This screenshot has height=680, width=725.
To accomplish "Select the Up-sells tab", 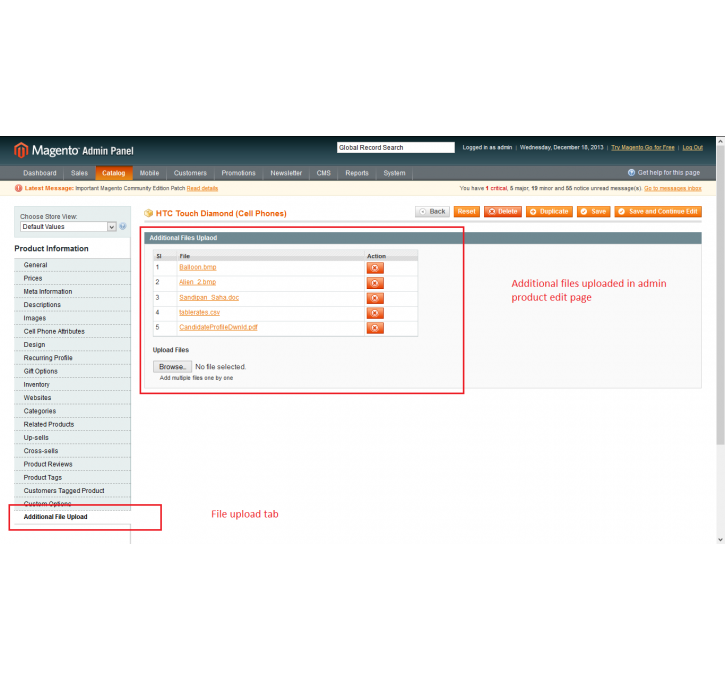I will click(72, 437).
